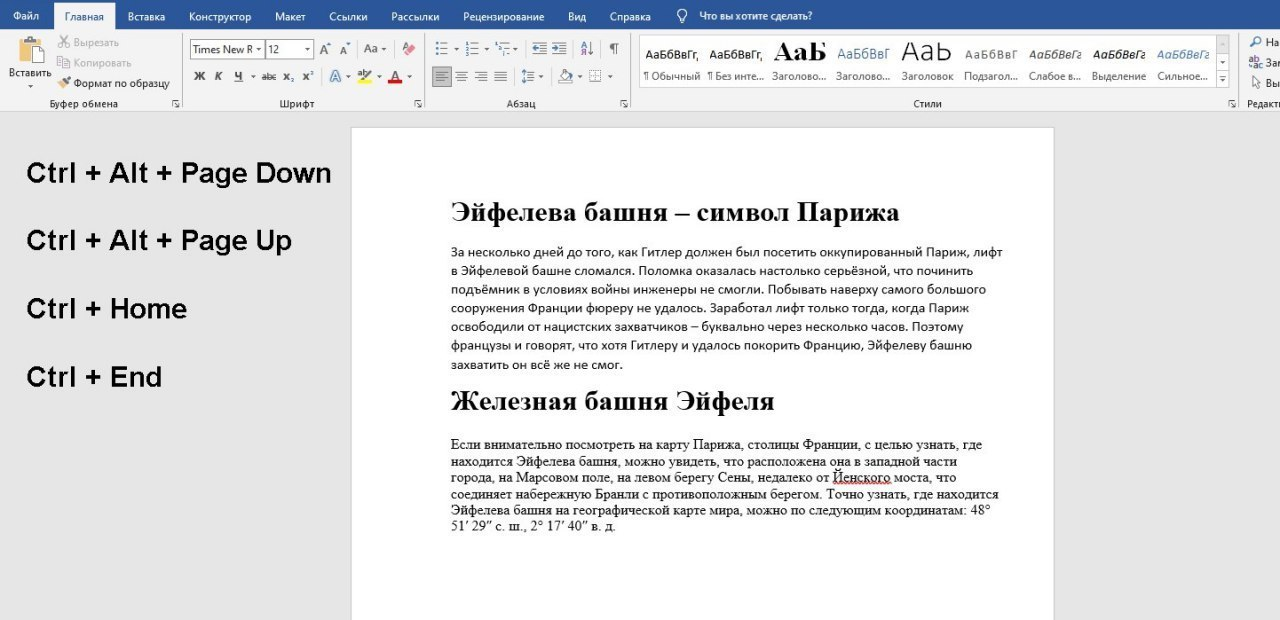Toggle the paragraph marks (¶) display
Viewport: 1280px width, 620px height.
(613, 48)
